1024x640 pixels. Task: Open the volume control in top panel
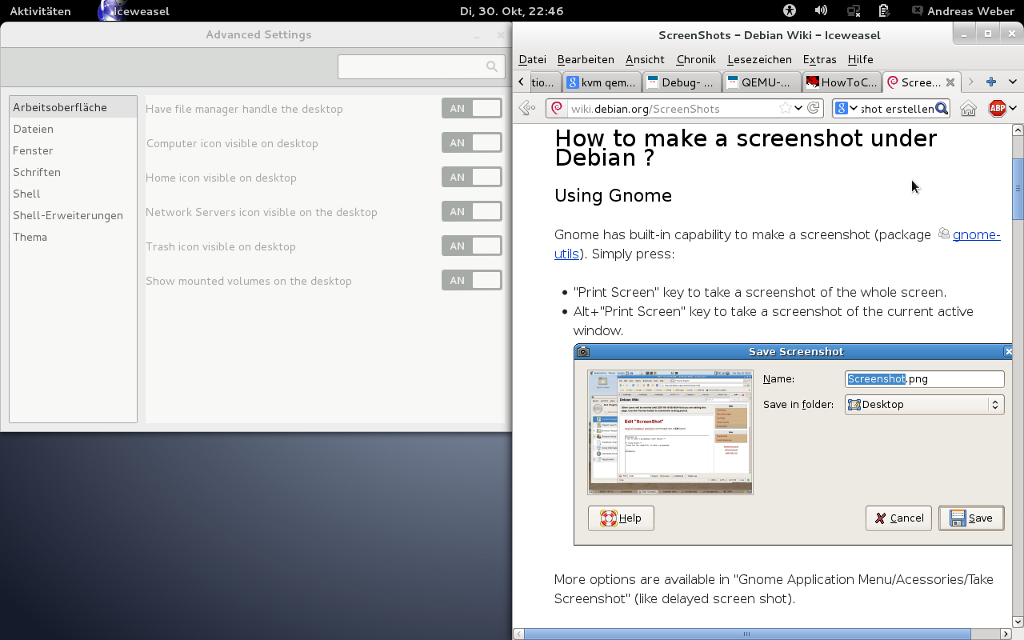point(821,11)
